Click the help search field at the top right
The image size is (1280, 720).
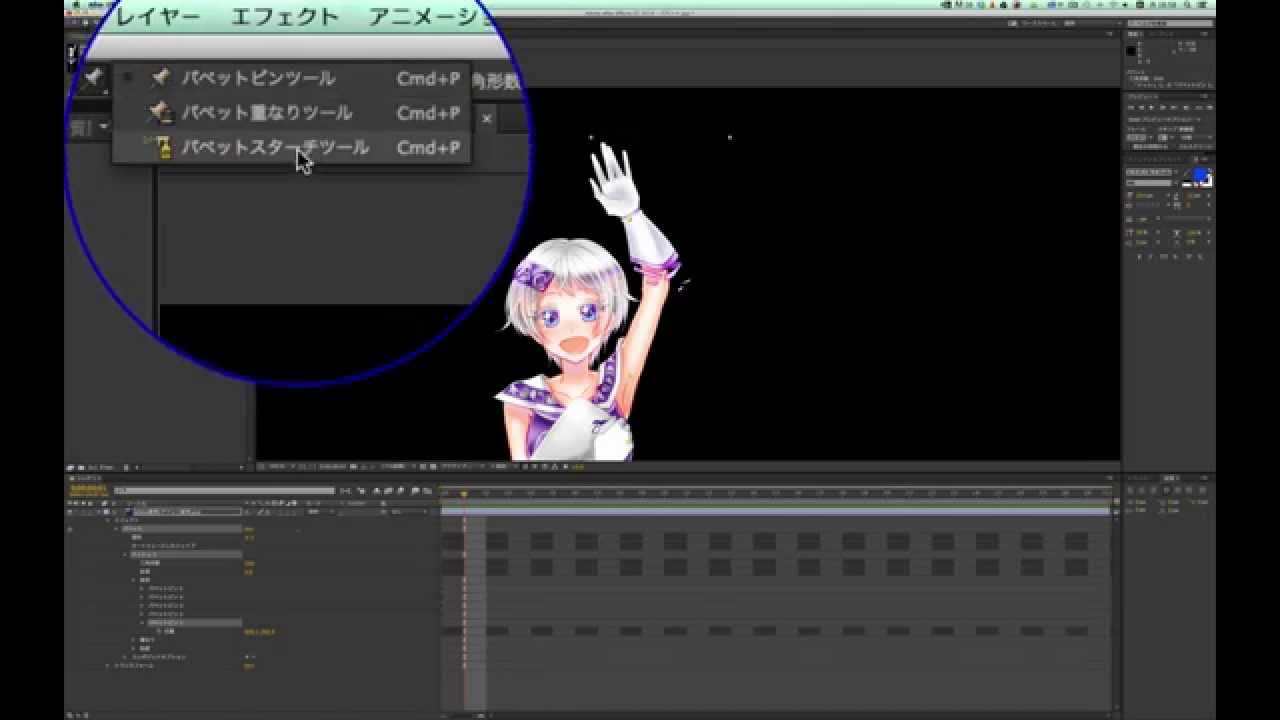pos(1170,22)
